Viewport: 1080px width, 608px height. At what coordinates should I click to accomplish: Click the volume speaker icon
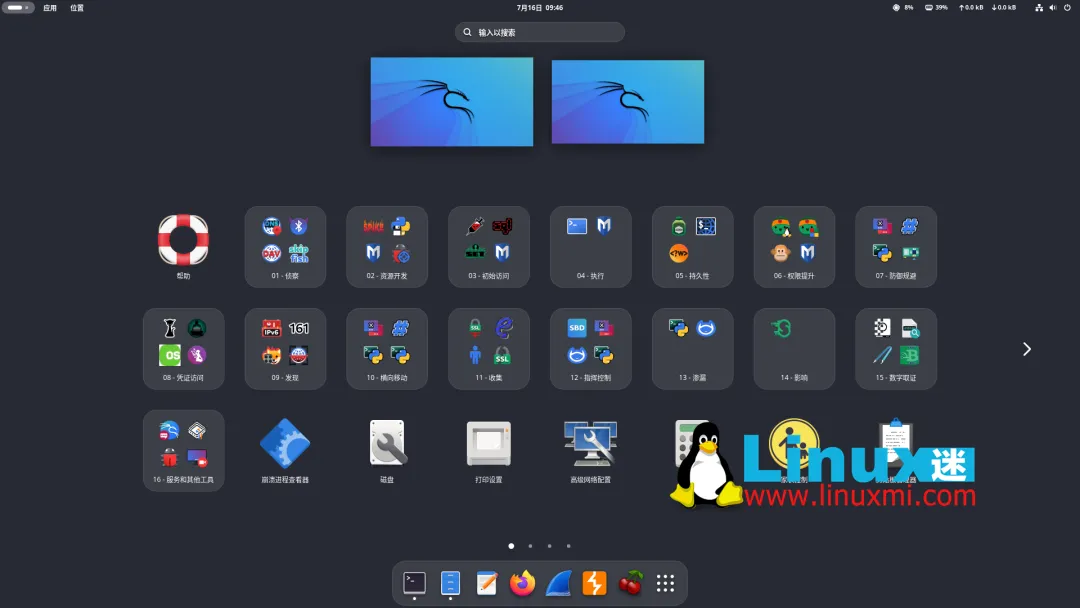pos(1052,8)
